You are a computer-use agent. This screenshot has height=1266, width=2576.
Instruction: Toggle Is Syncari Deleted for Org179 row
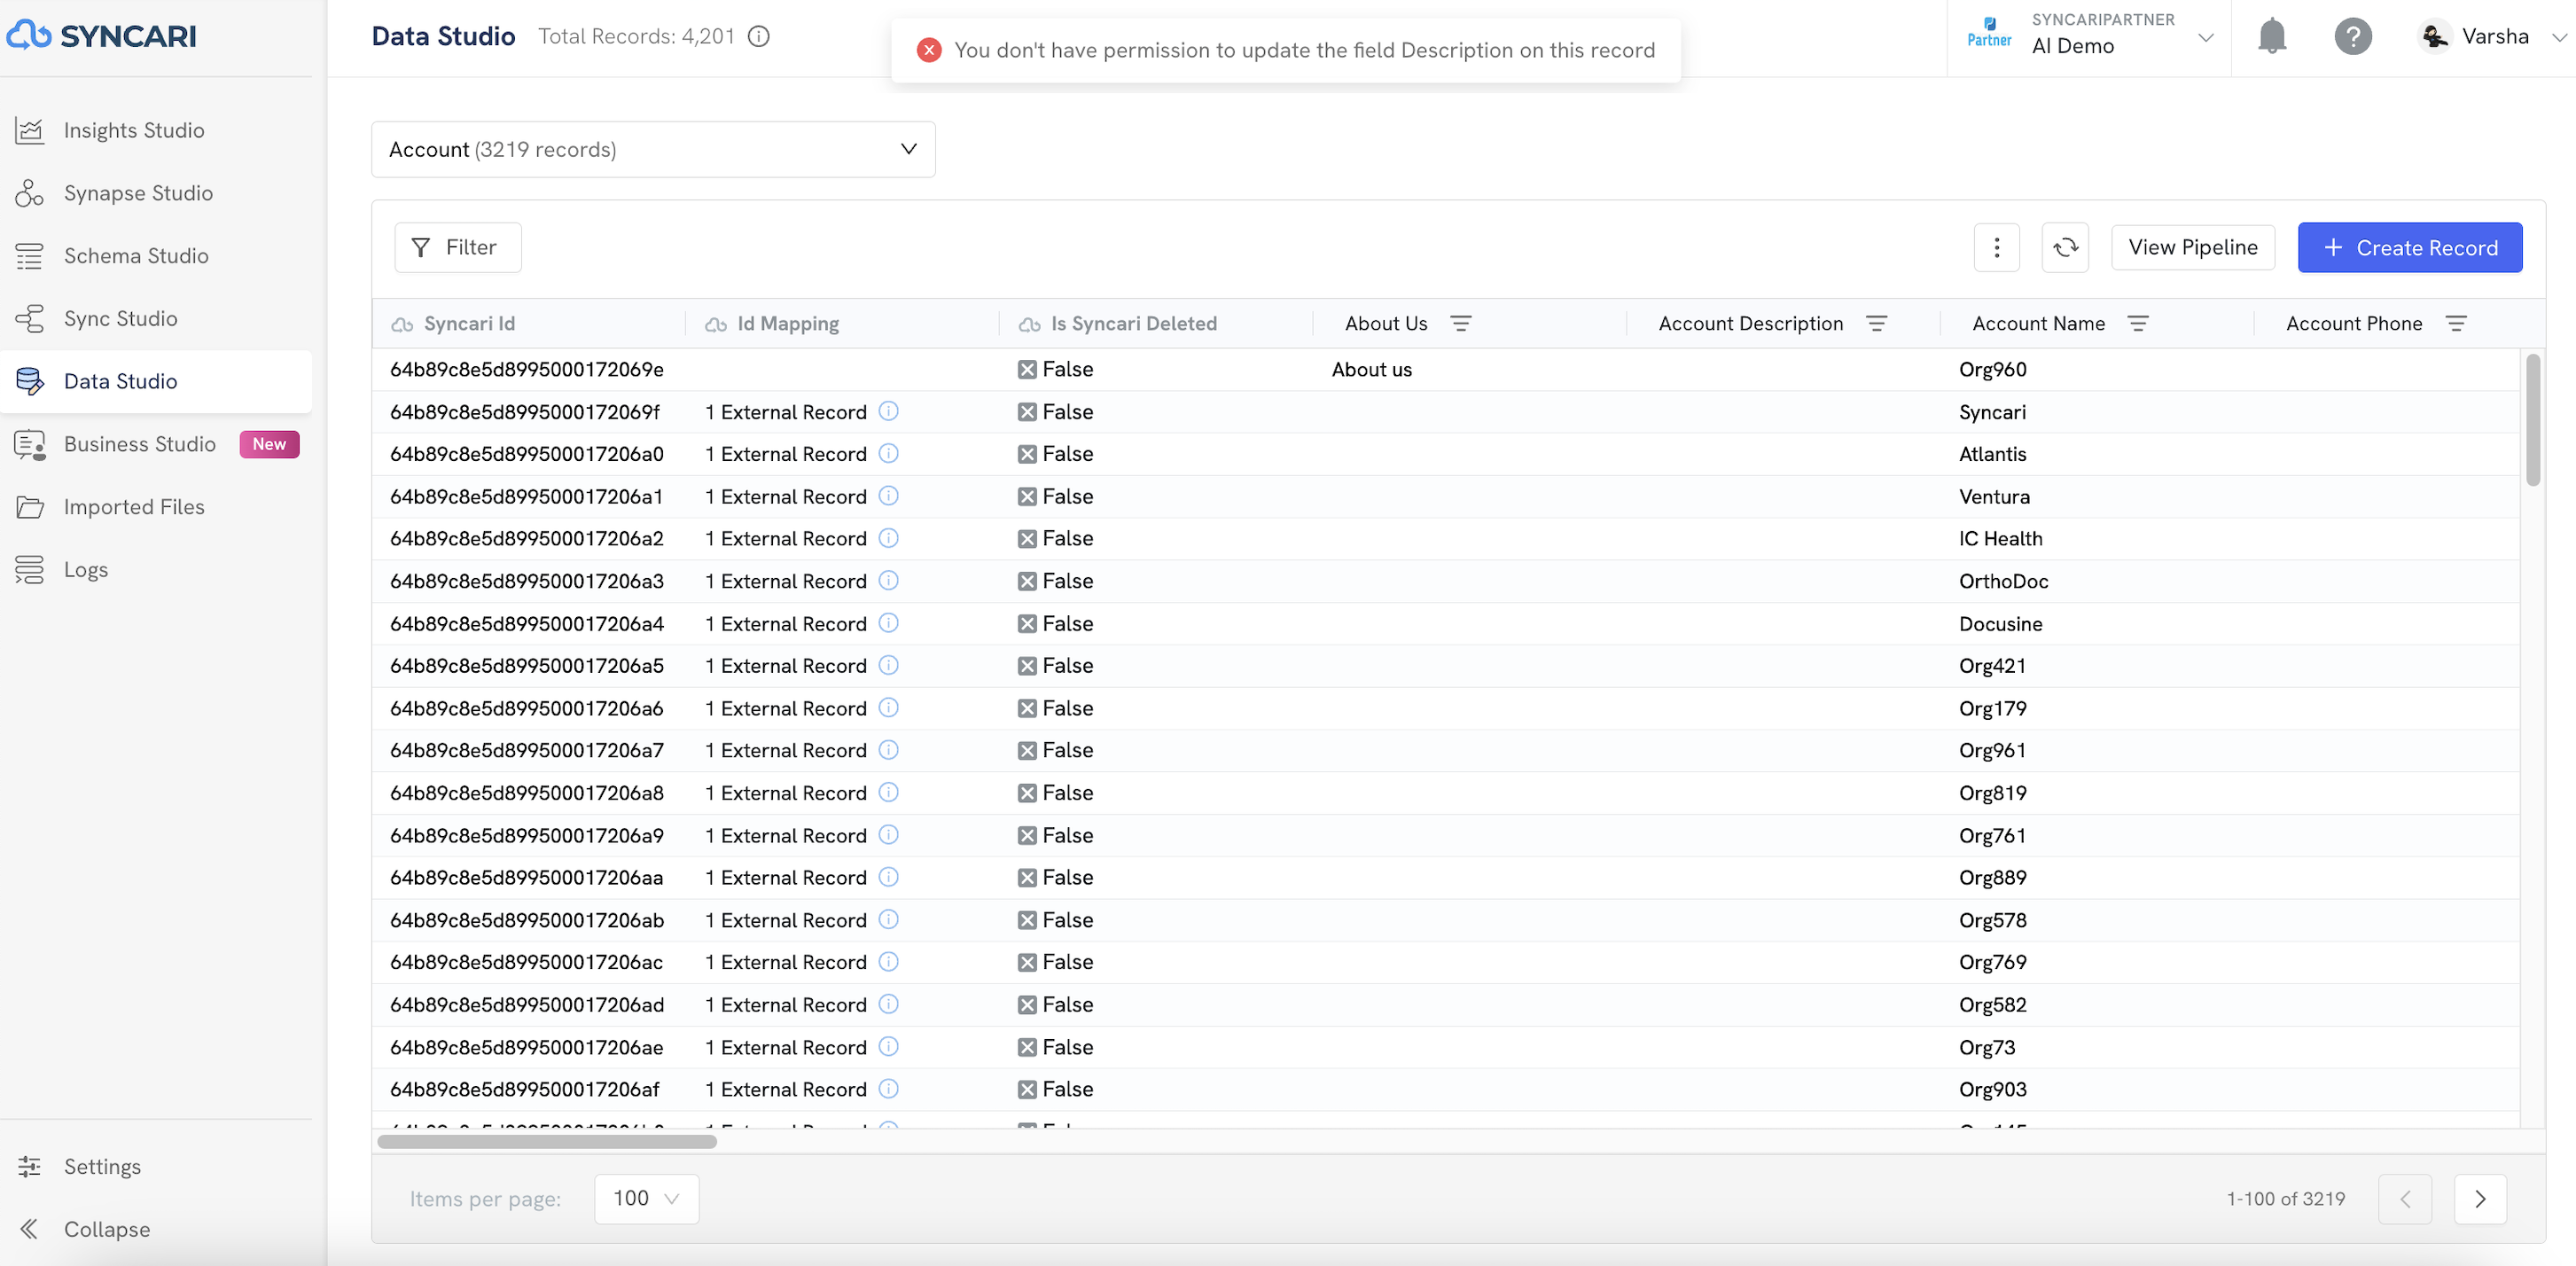(1027, 709)
